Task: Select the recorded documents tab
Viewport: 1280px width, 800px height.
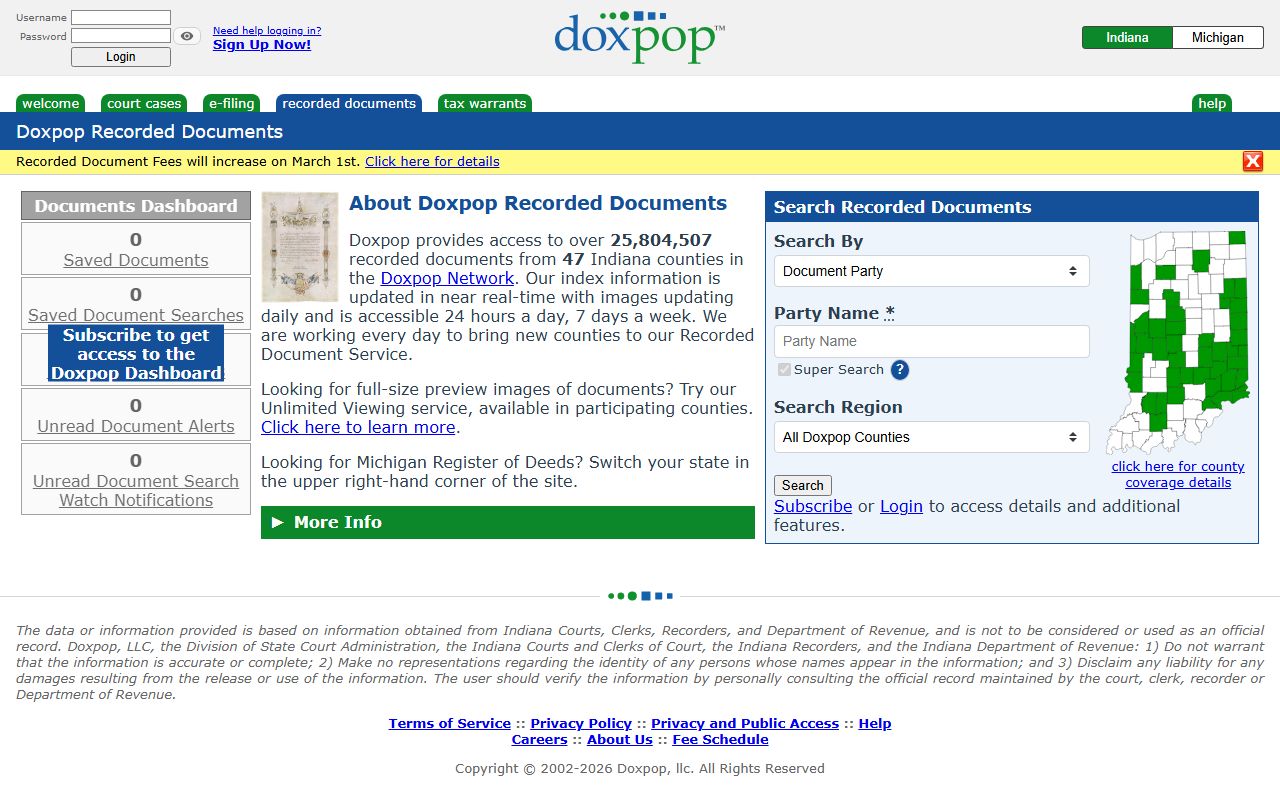Action: (349, 103)
